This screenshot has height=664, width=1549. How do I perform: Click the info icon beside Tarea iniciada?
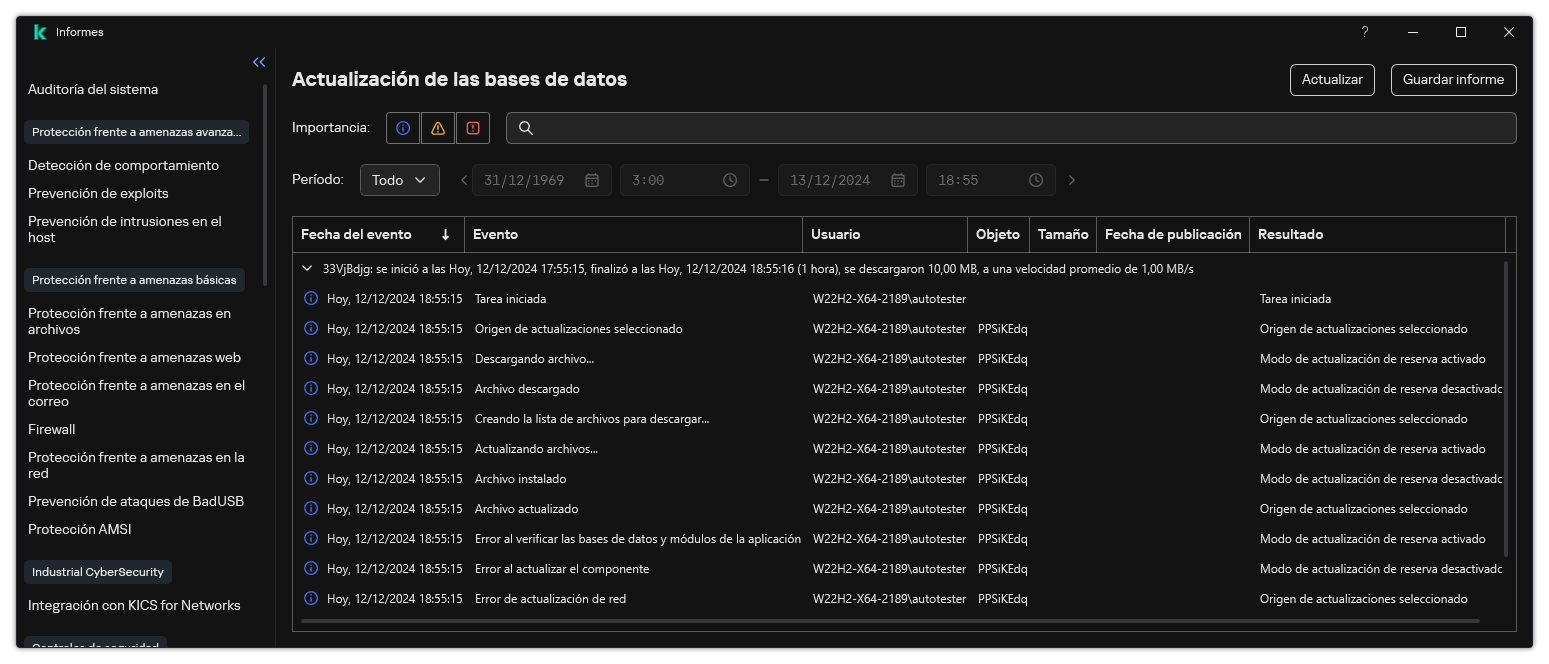(x=310, y=298)
